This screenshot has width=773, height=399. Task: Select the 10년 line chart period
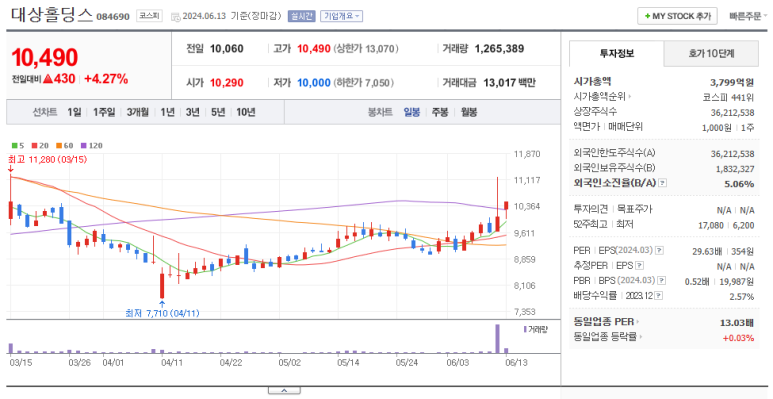[x=246, y=112]
